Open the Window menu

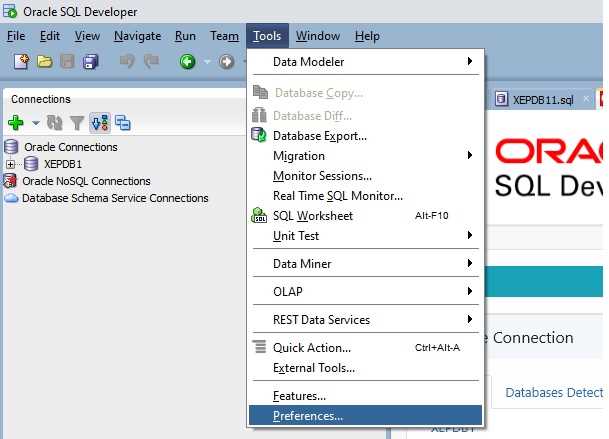pos(318,36)
